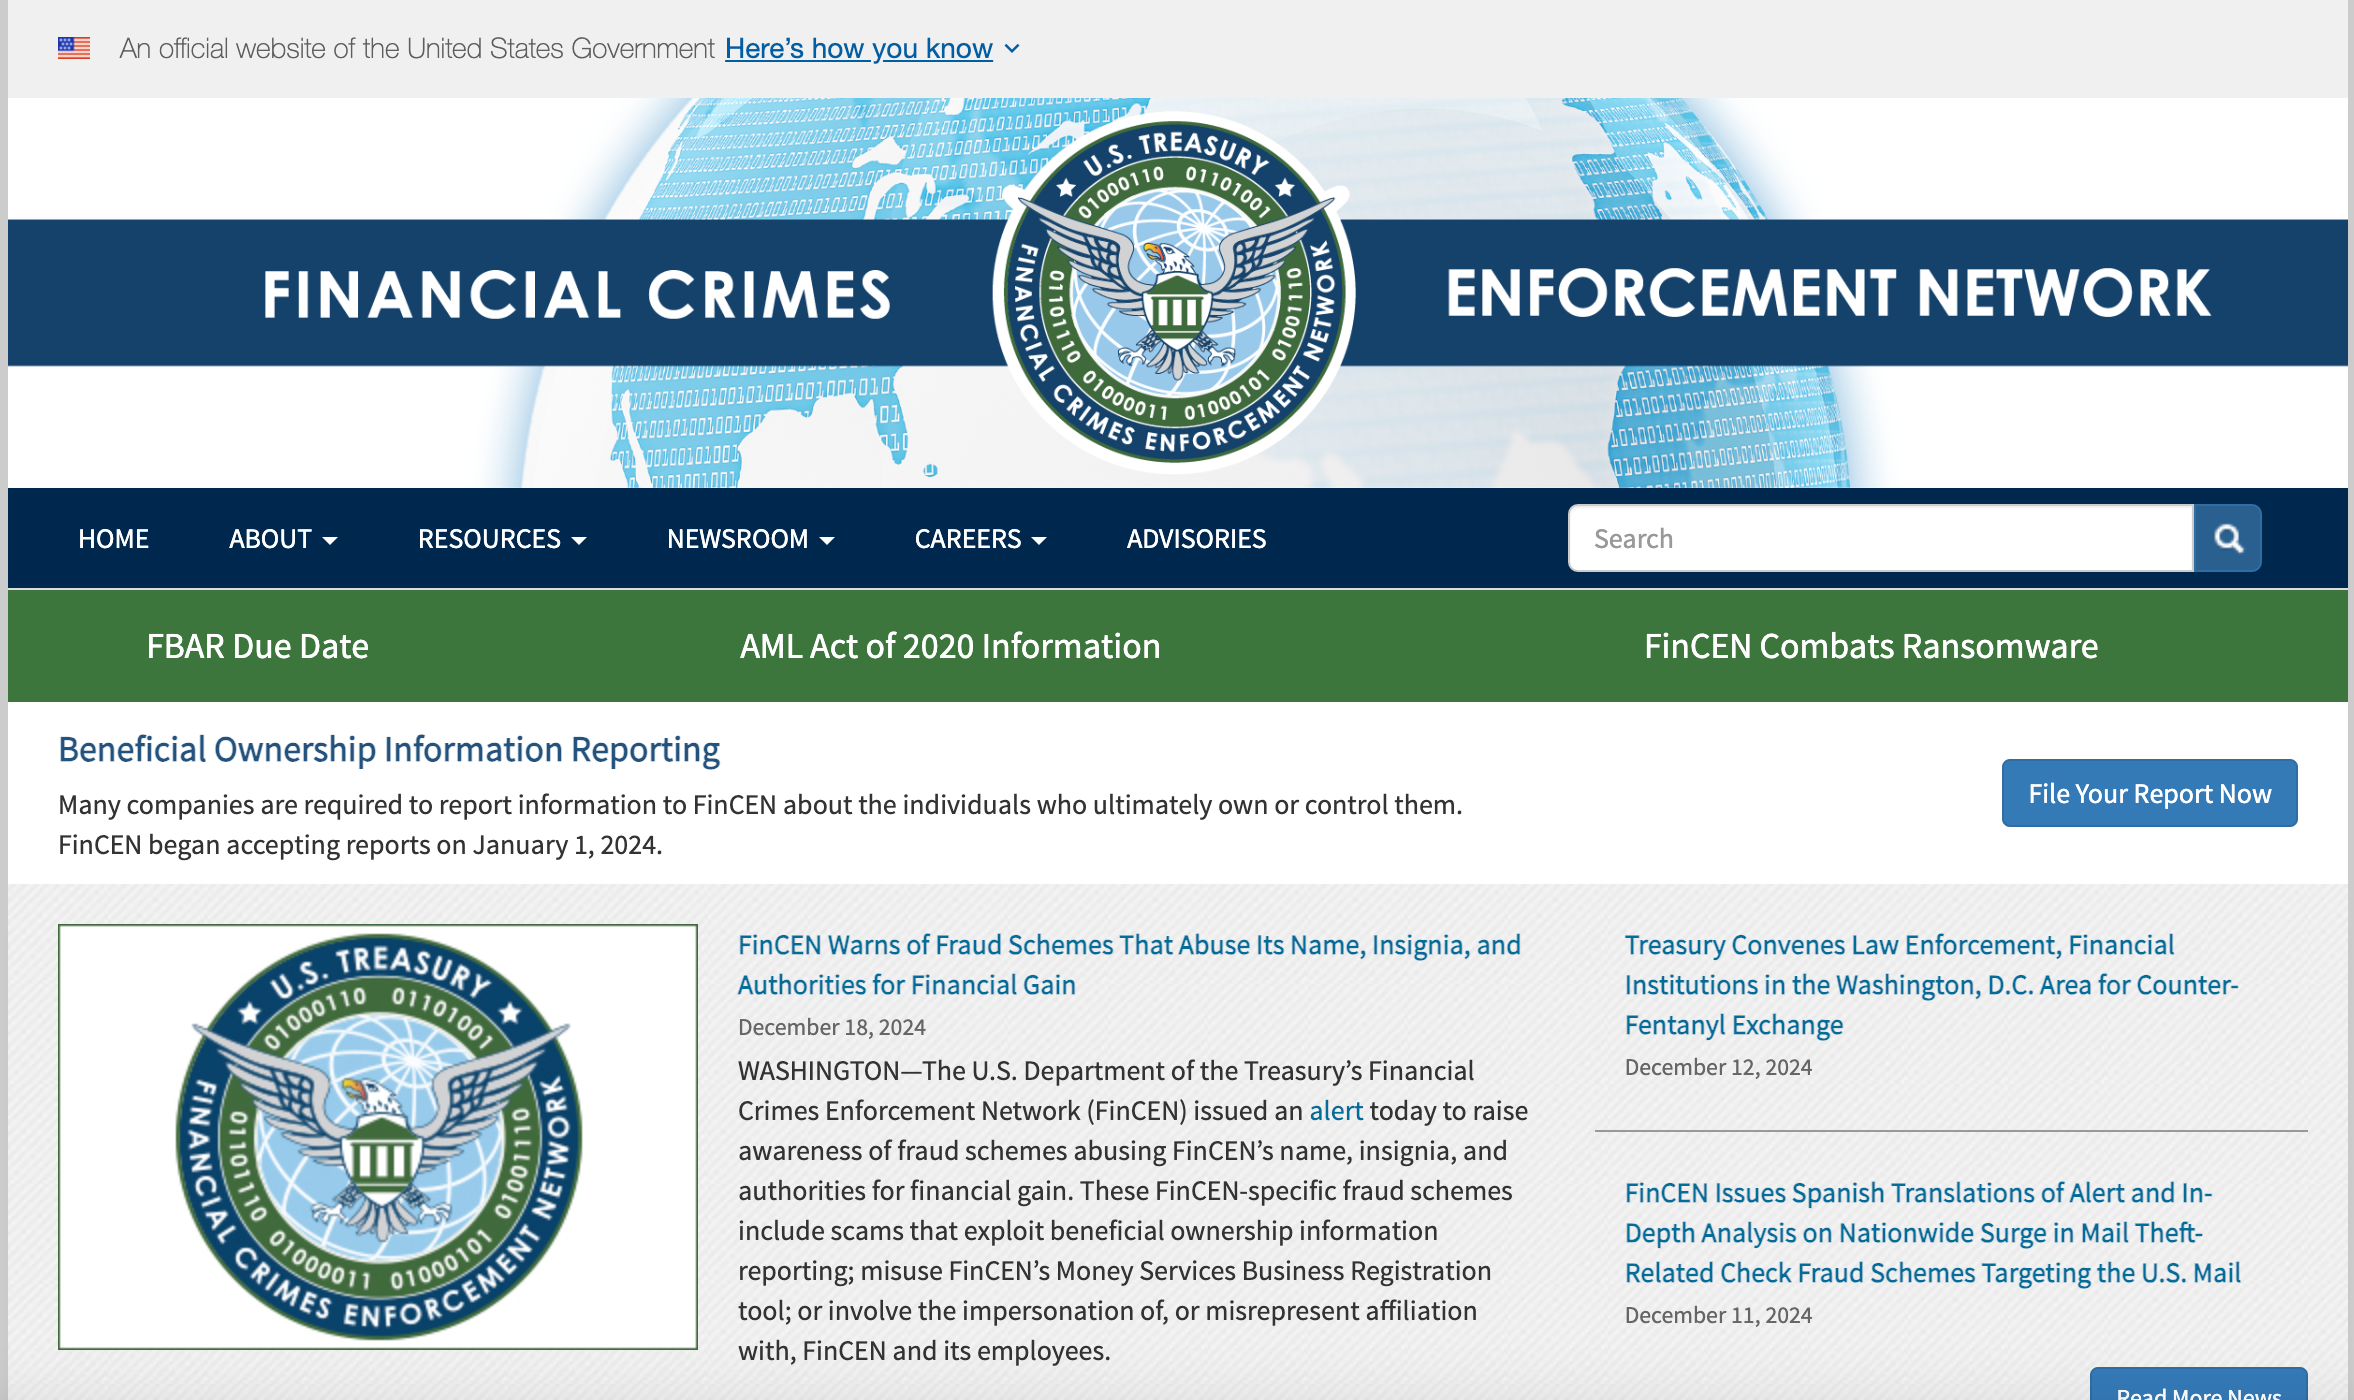
Task: Click the US flag icon
Action: pyautogui.click(x=74, y=48)
